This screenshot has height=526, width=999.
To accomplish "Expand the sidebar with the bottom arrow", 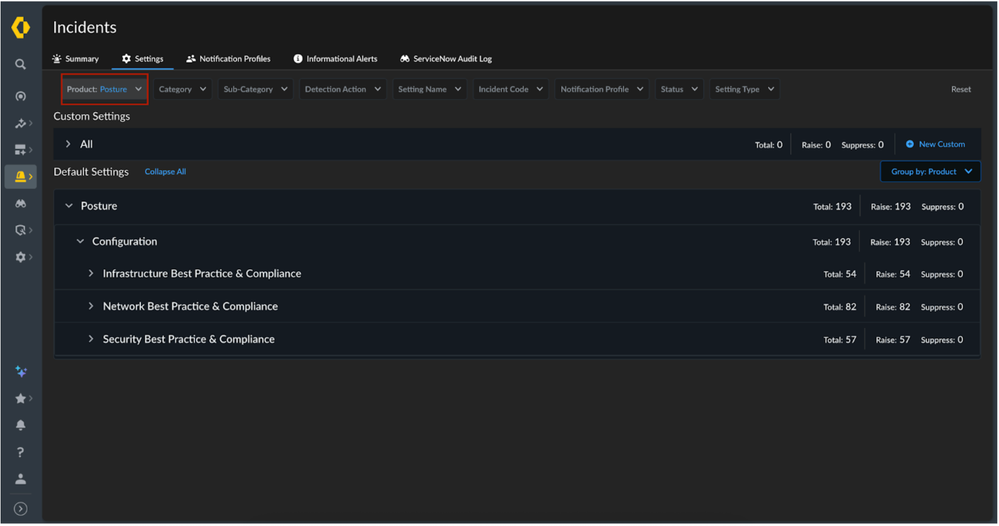I will (x=20, y=509).
